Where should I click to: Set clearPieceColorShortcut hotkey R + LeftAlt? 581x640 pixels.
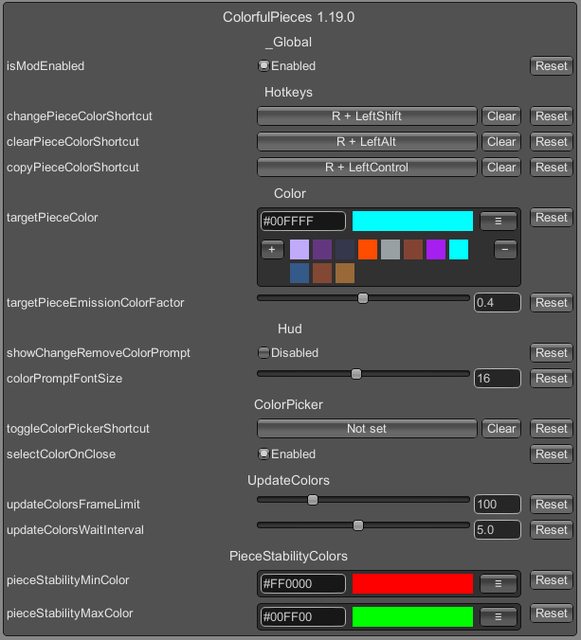coord(367,142)
